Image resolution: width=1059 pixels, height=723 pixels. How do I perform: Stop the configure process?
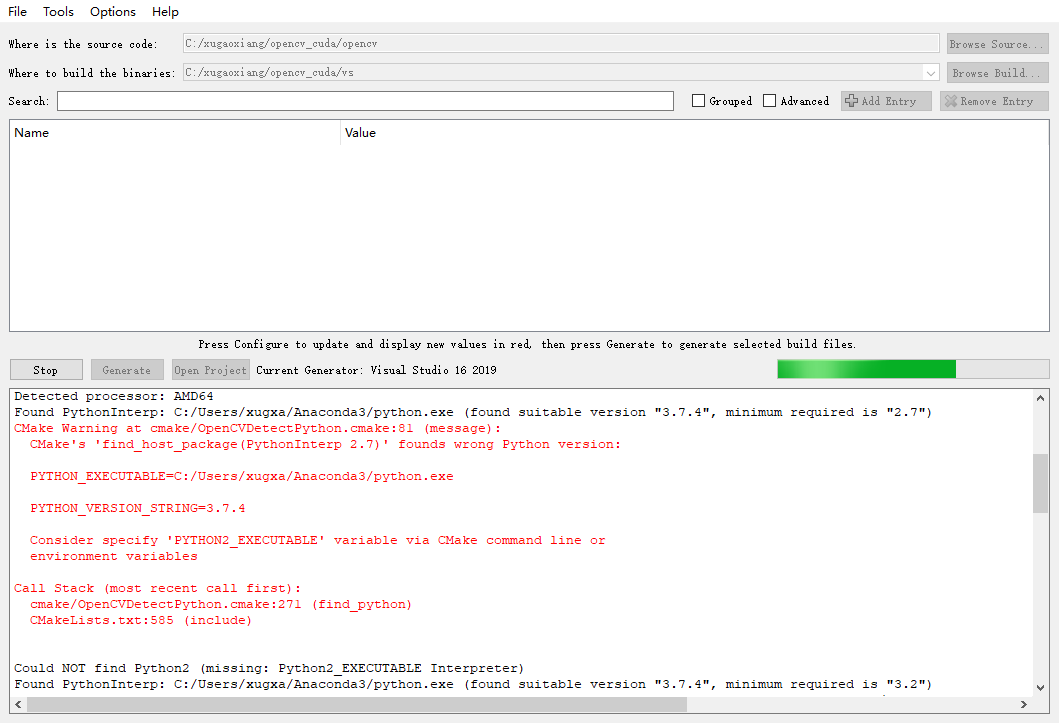click(46, 370)
